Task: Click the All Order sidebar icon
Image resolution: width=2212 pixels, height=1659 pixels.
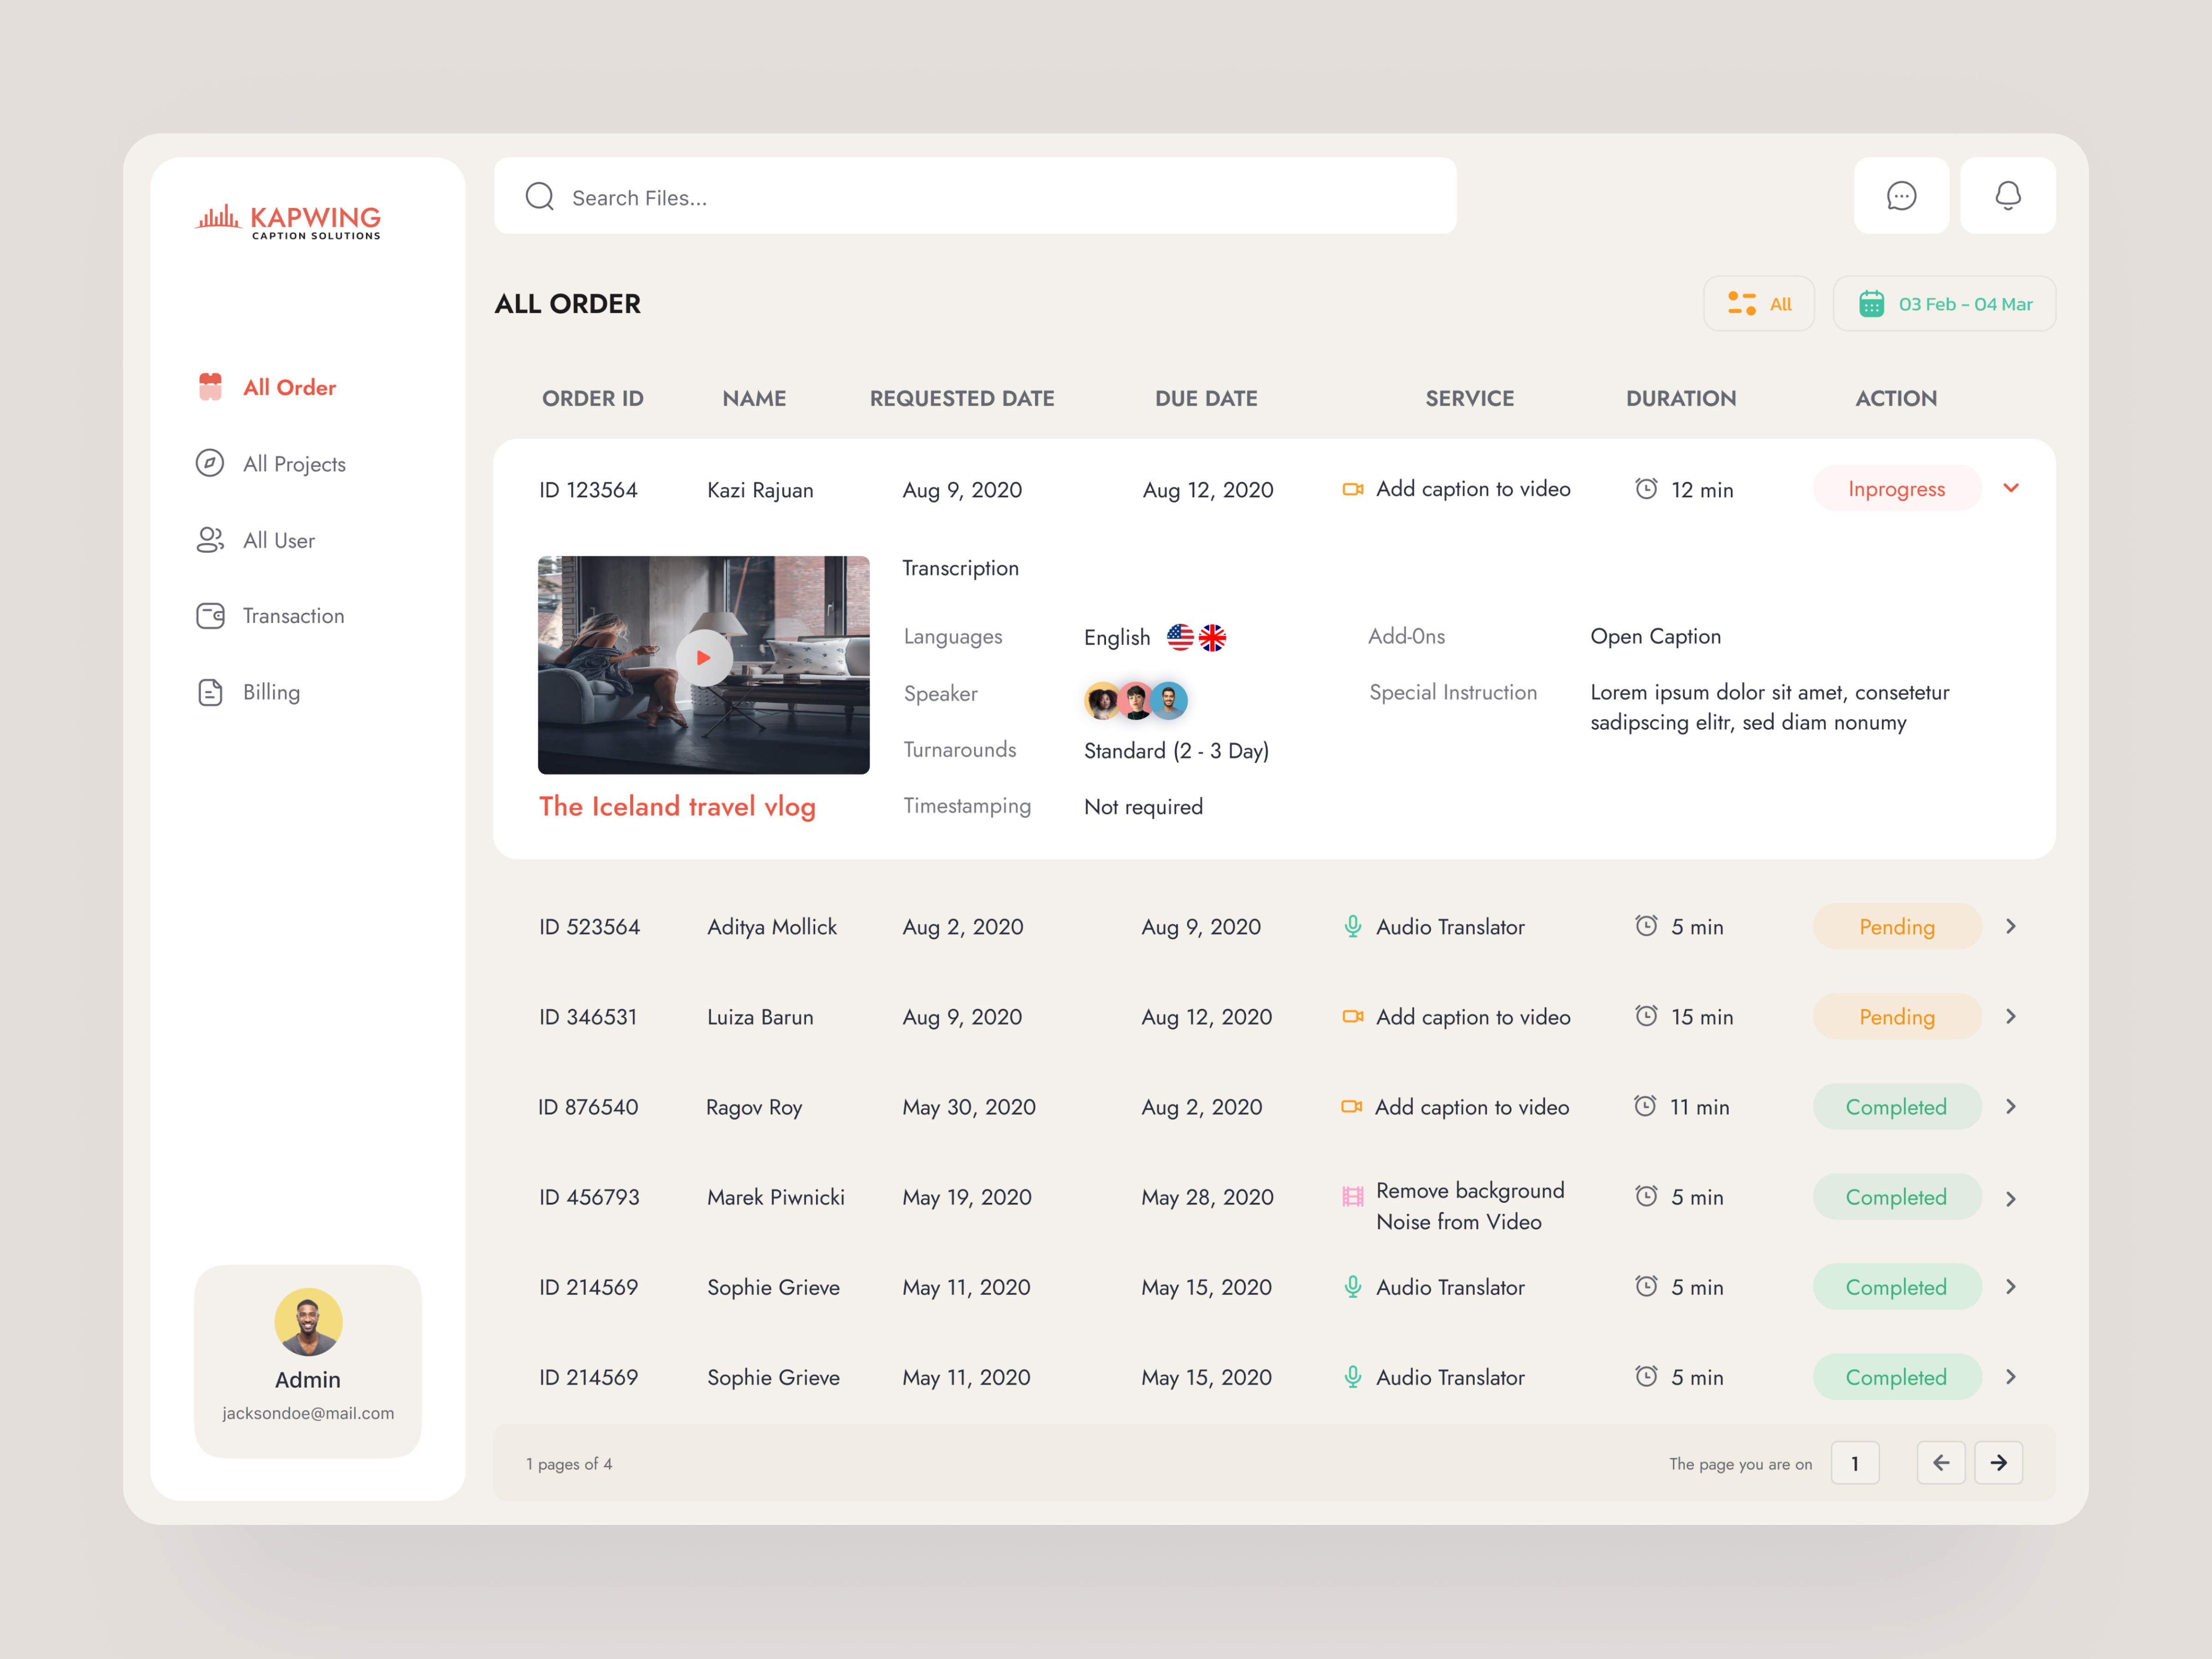Action: pos(210,387)
